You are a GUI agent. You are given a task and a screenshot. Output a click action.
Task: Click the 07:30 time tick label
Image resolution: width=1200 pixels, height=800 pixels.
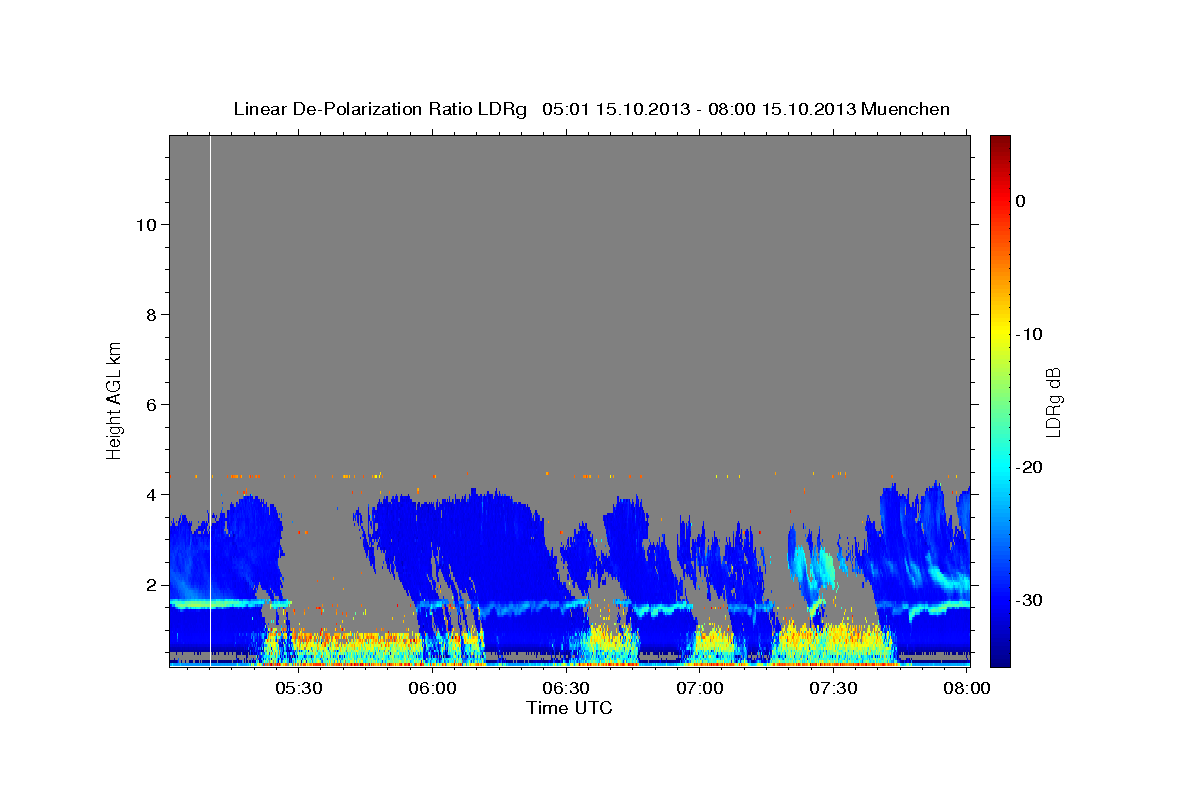click(832, 688)
